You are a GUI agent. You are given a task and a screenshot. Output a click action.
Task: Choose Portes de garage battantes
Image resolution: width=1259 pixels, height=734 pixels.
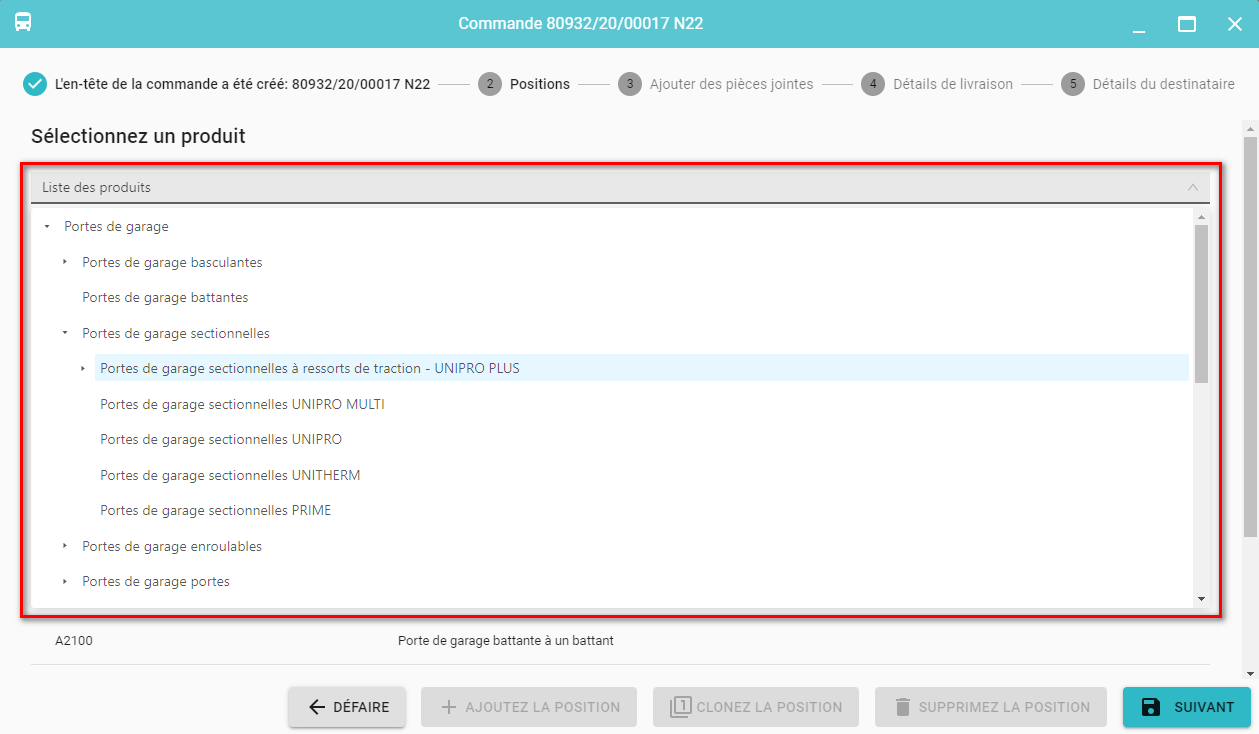(165, 297)
